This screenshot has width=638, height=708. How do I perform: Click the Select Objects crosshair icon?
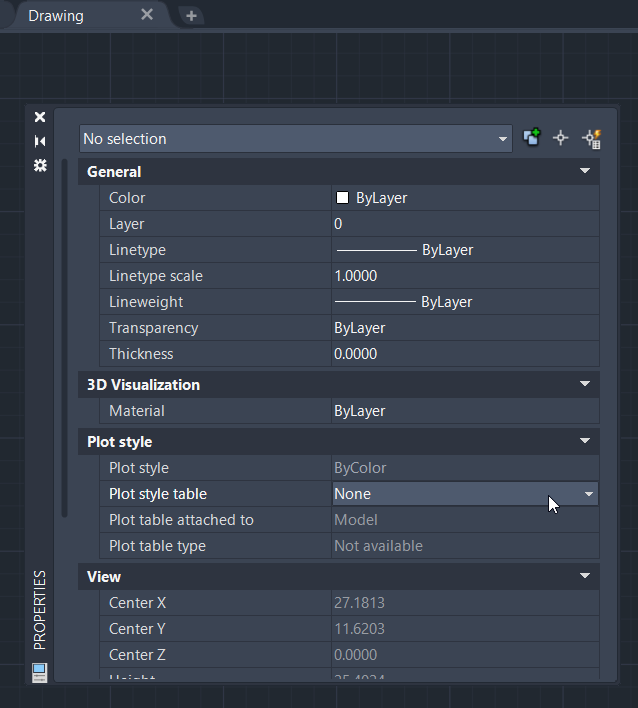click(561, 138)
